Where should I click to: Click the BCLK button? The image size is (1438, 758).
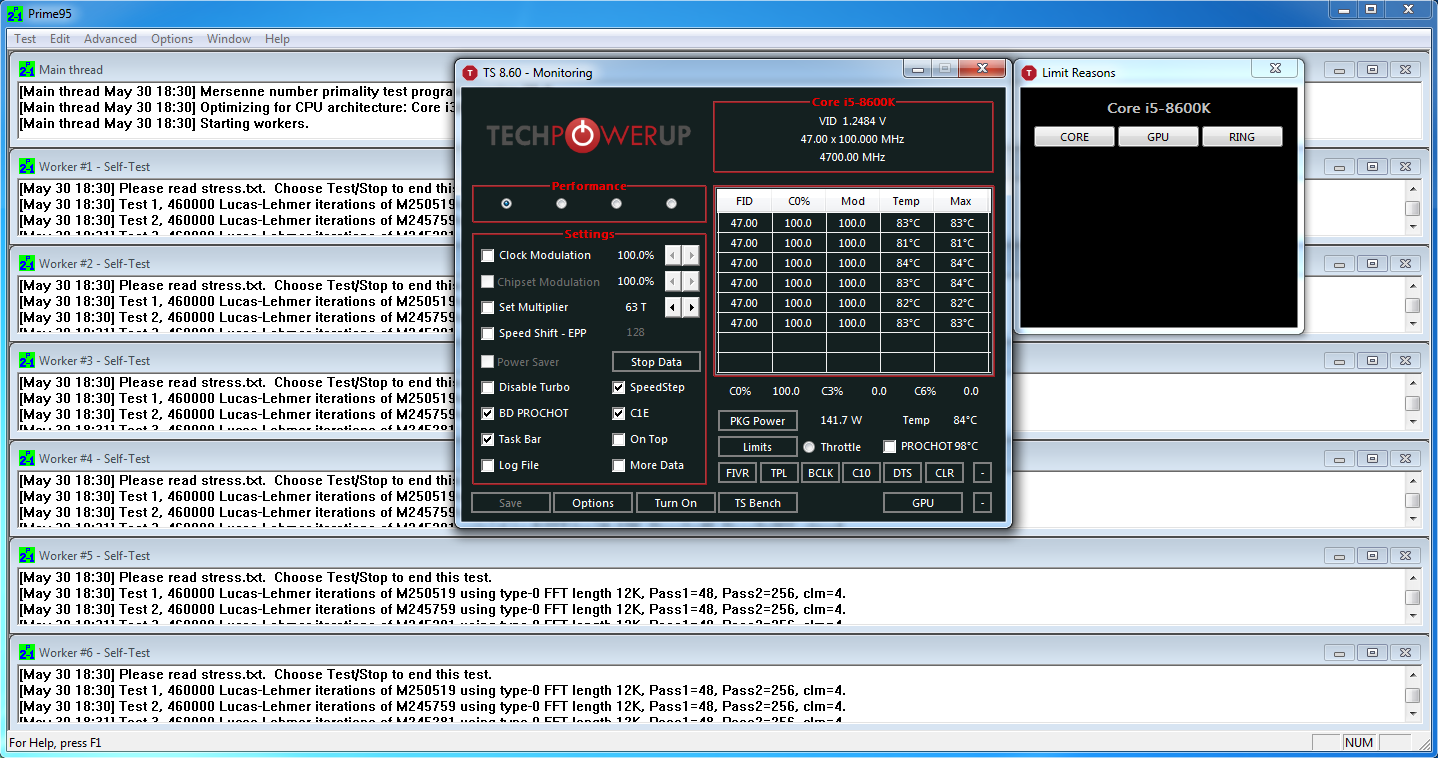click(x=820, y=473)
